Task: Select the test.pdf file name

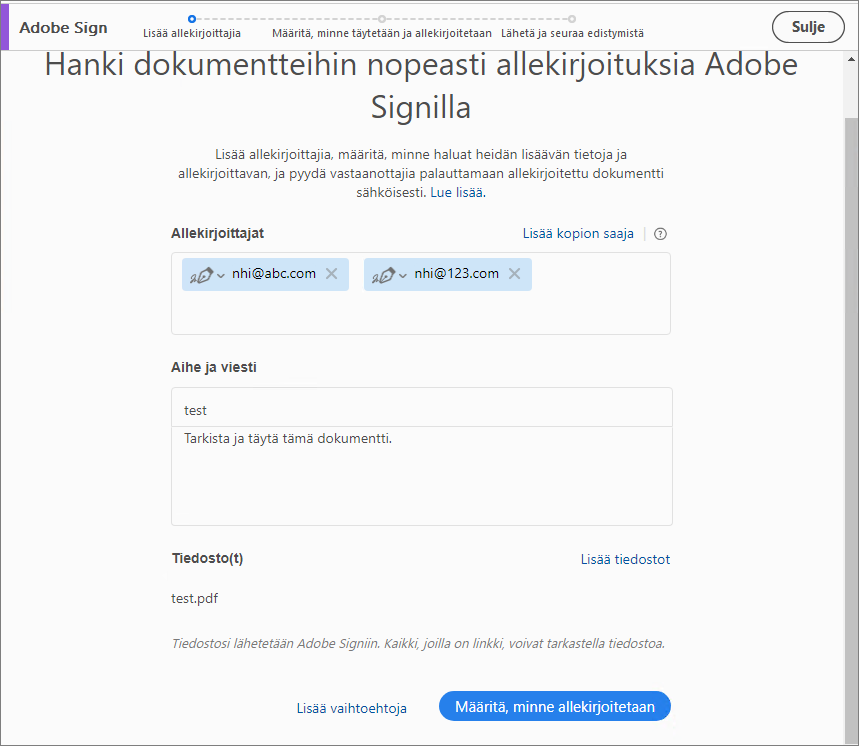Action: [x=195, y=598]
